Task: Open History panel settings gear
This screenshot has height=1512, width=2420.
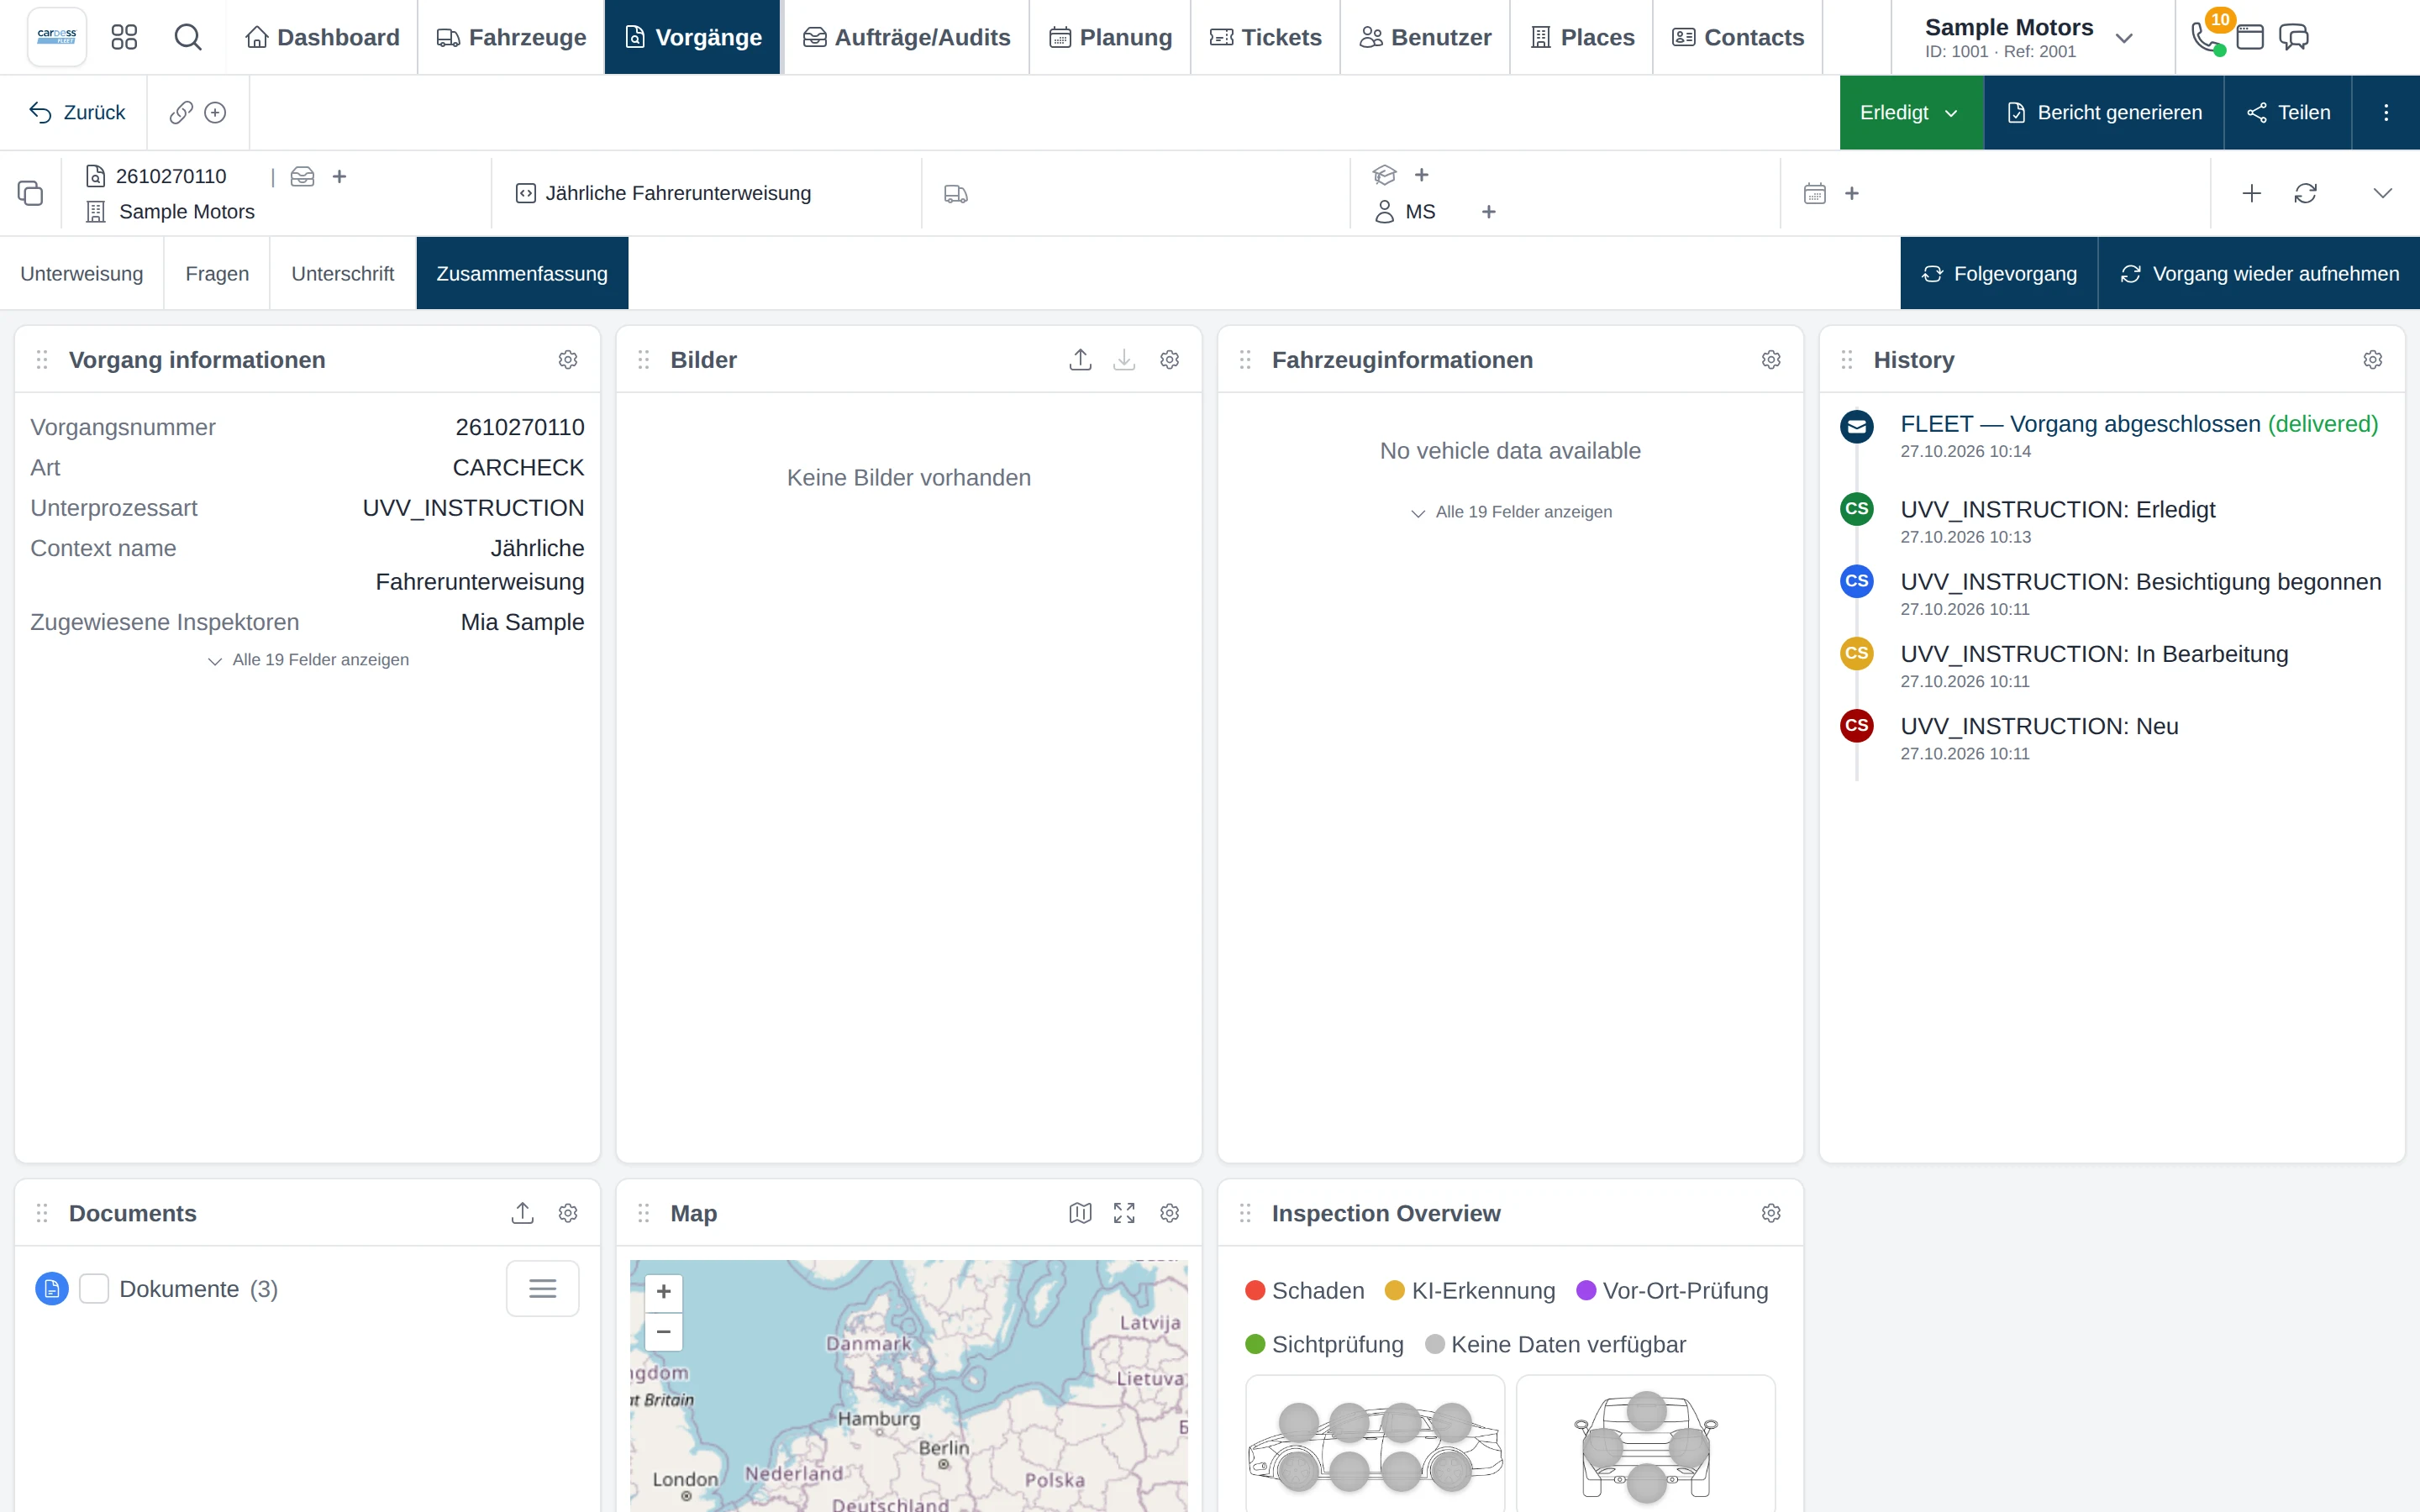Action: tap(2373, 359)
